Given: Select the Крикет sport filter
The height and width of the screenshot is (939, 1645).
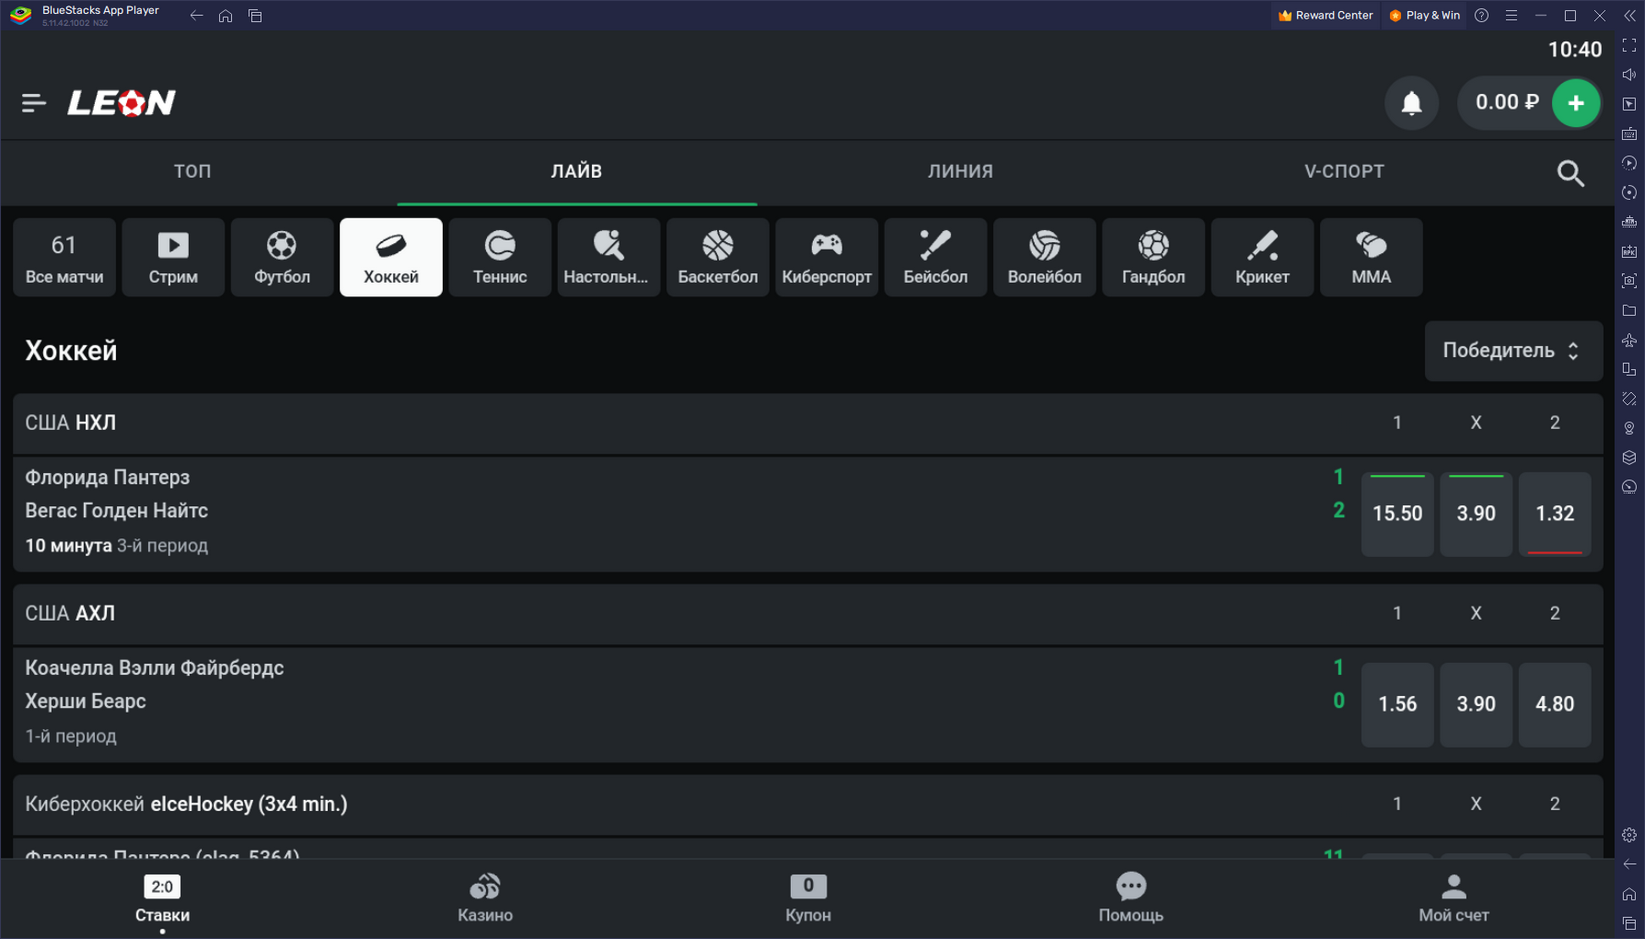Looking at the screenshot, I should click(1263, 257).
